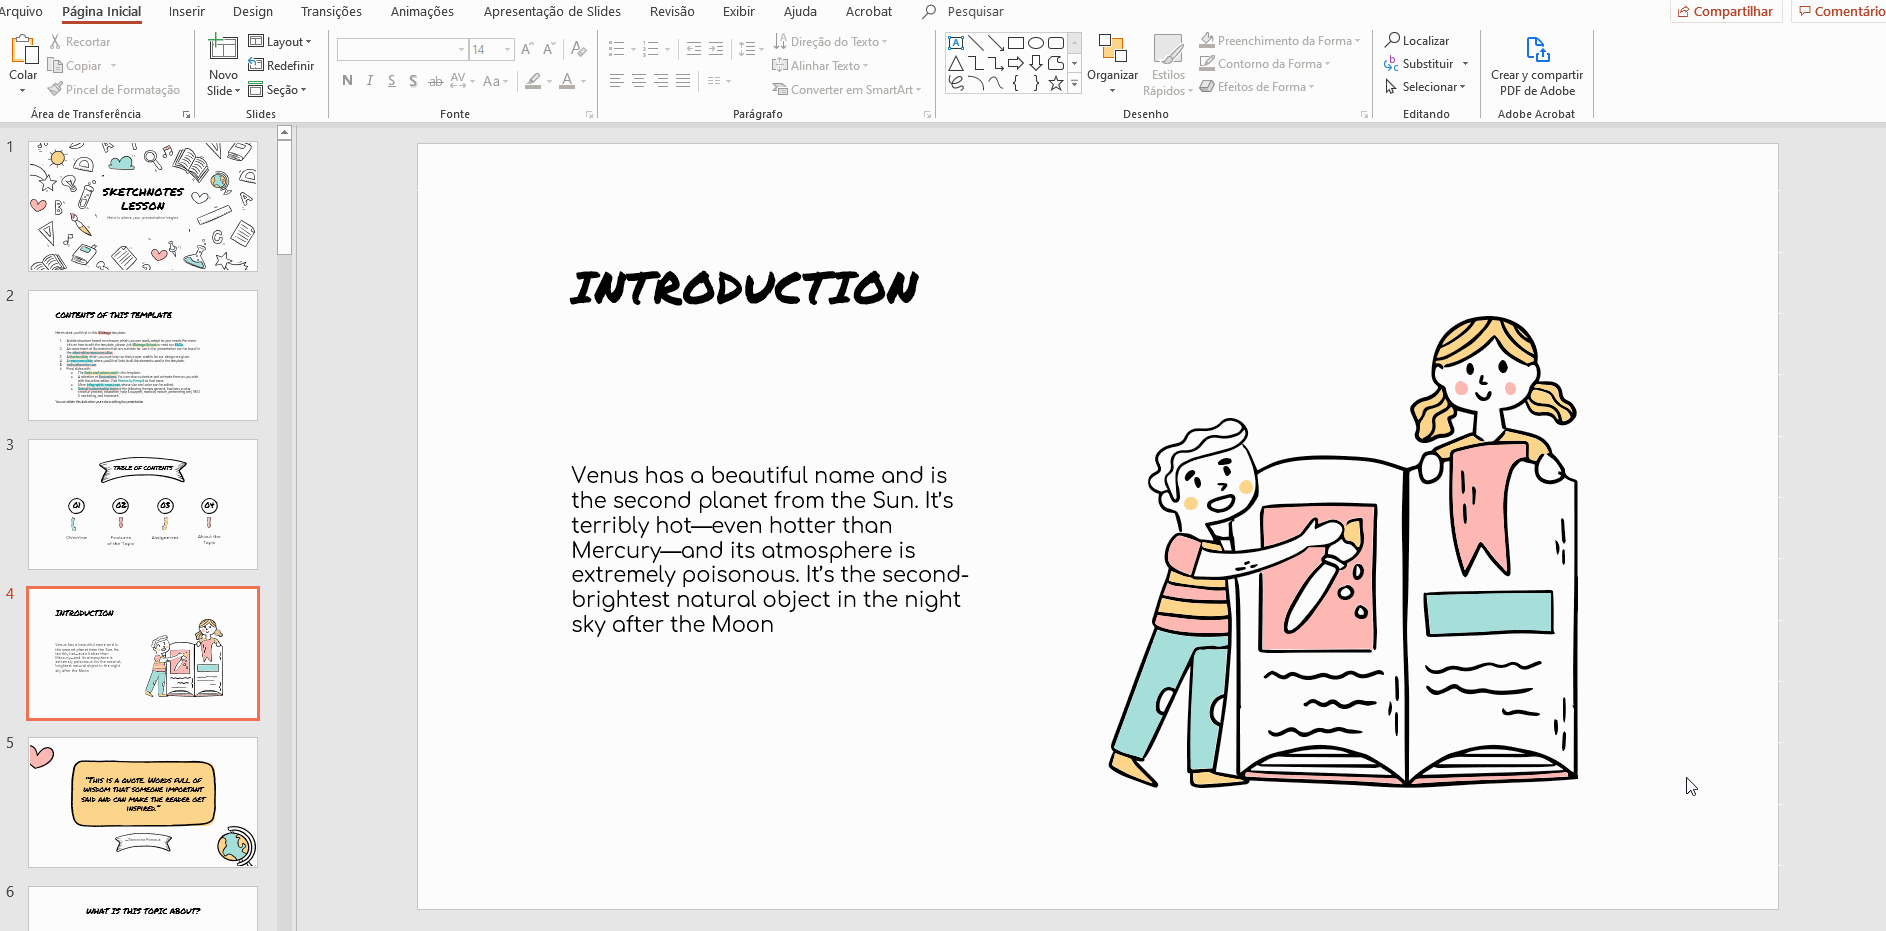Open the Design ribbon tab
1886x931 pixels.
253,12
